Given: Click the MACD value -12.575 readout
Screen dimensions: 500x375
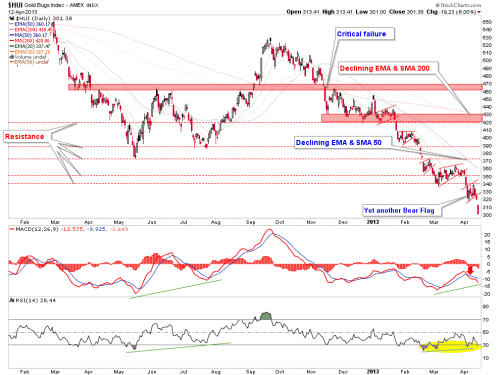Looking at the screenshot, I should [72, 229].
